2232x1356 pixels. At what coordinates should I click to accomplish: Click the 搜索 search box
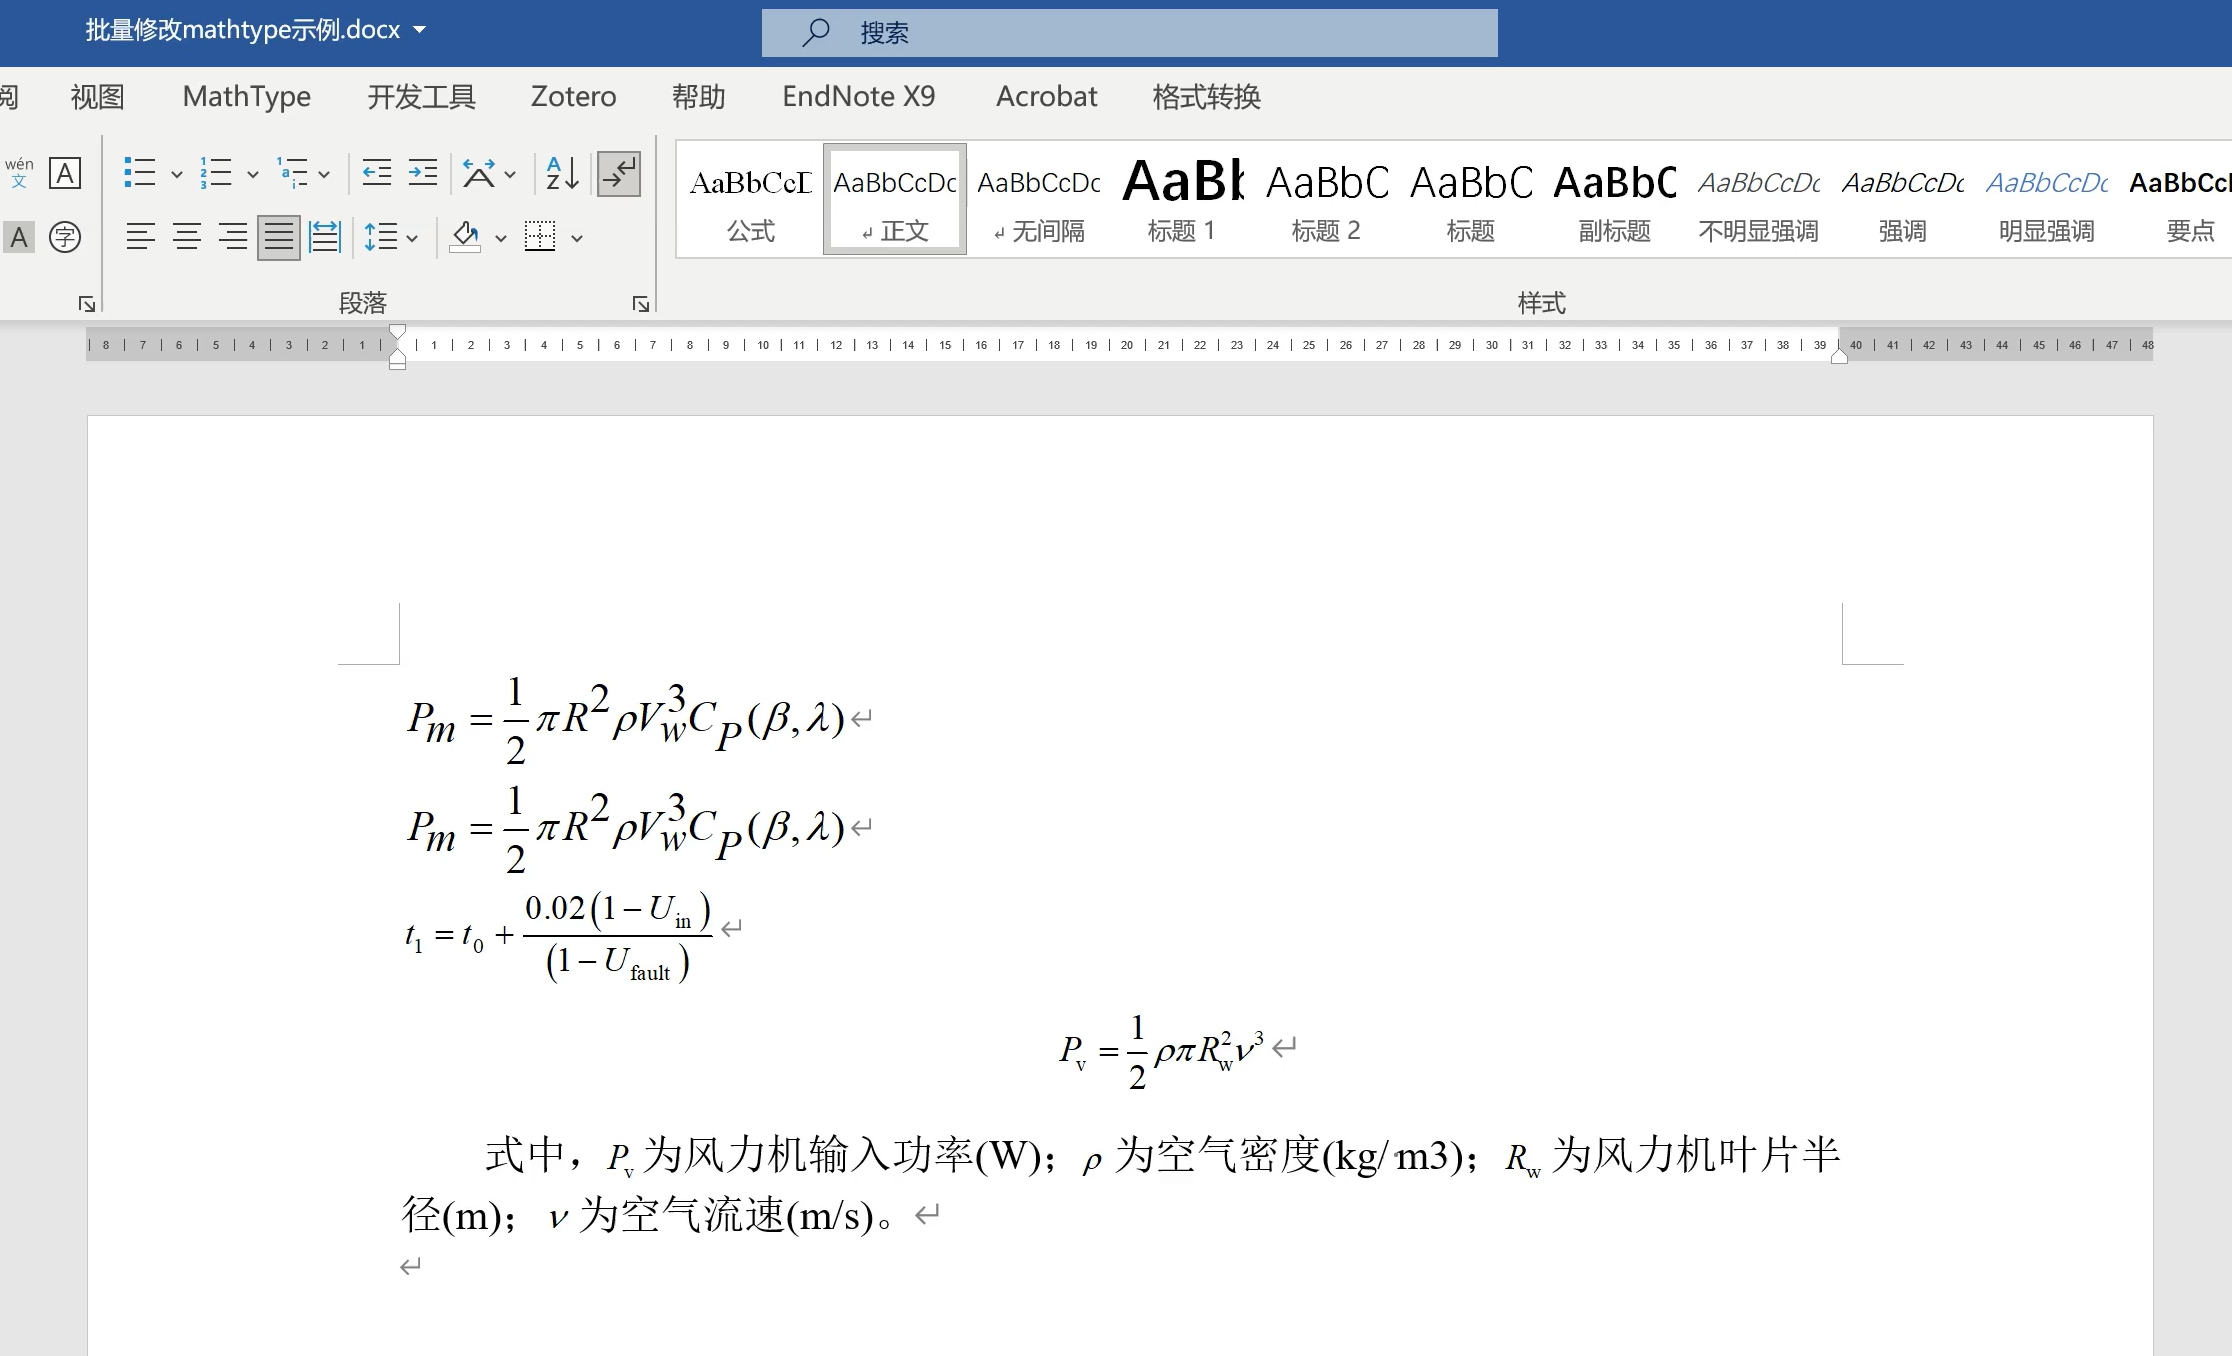(1130, 33)
